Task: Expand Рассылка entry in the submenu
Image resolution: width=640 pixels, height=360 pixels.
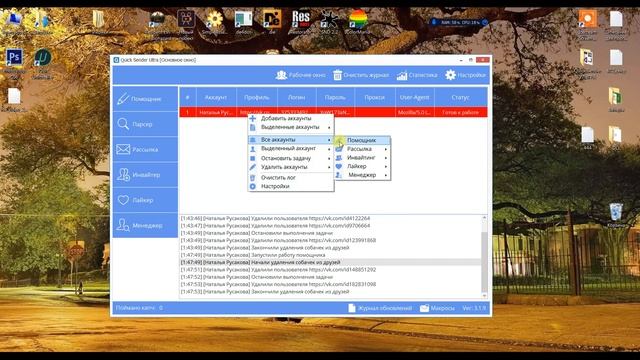Action: click(362, 149)
